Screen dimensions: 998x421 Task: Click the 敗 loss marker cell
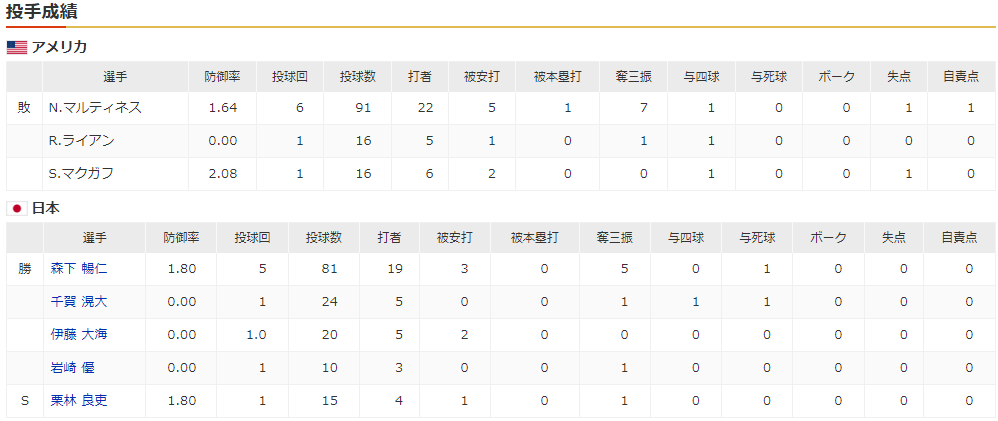[25, 108]
